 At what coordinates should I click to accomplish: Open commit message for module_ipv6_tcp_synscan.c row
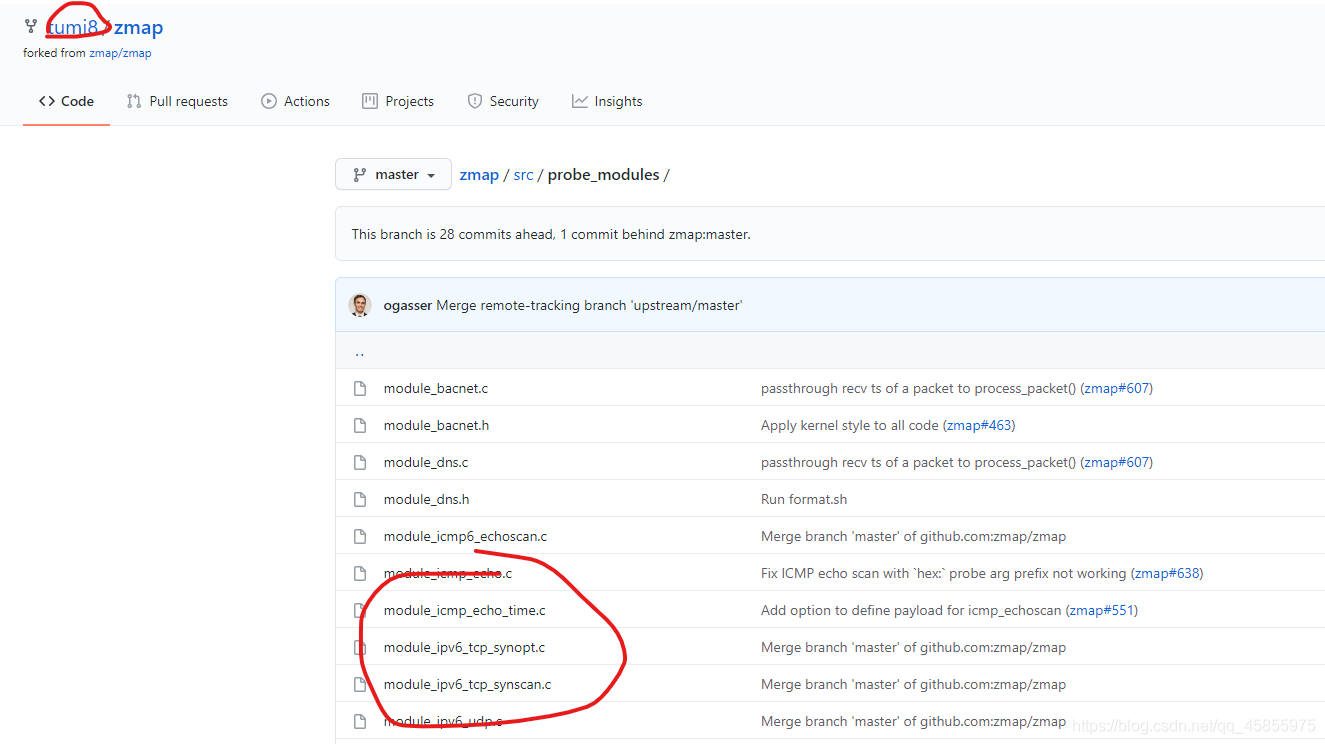(x=913, y=684)
